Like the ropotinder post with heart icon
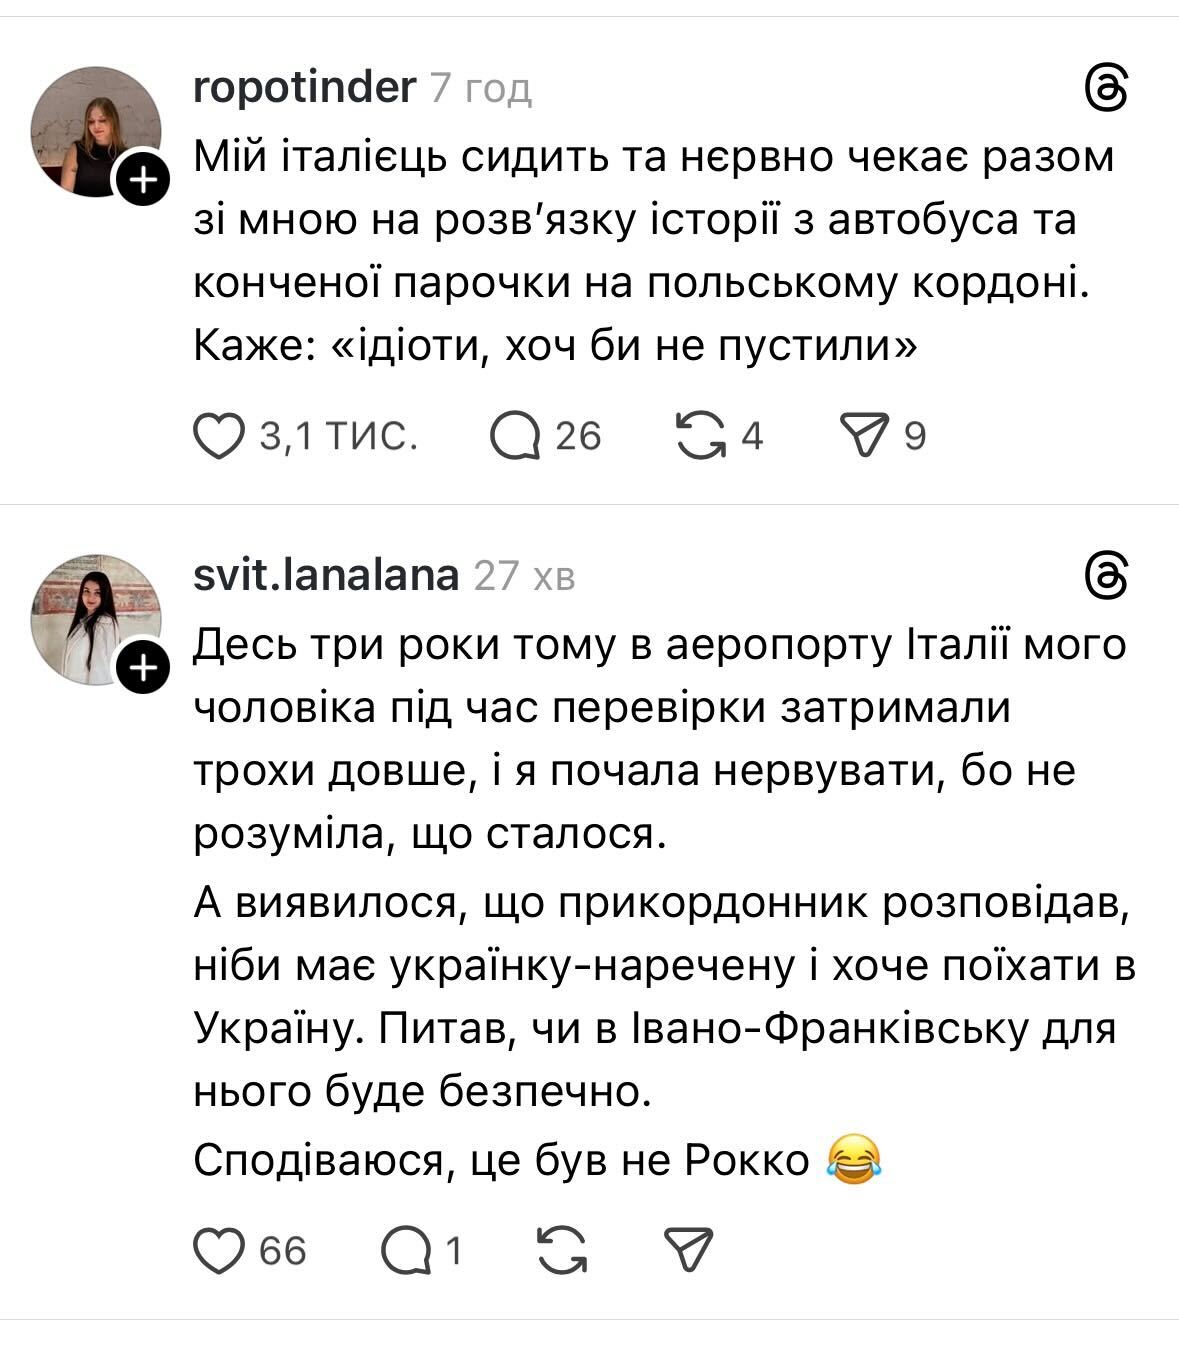The height and width of the screenshot is (1348, 1179). (x=218, y=437)
